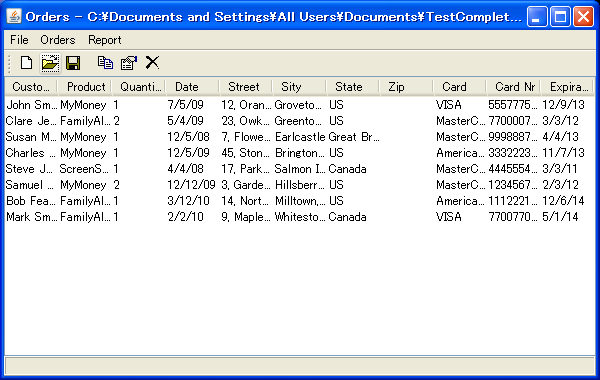Select the Clare Je... customer cell
Image resolution: width=600 pixels, height=380 pixels.
32,121
